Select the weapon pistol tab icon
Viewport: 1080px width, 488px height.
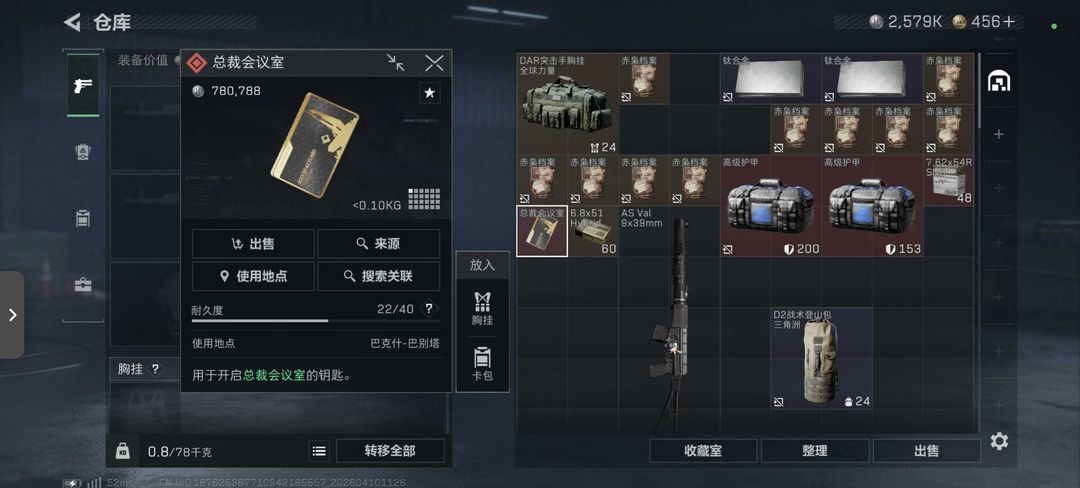(x=83, y=85)
